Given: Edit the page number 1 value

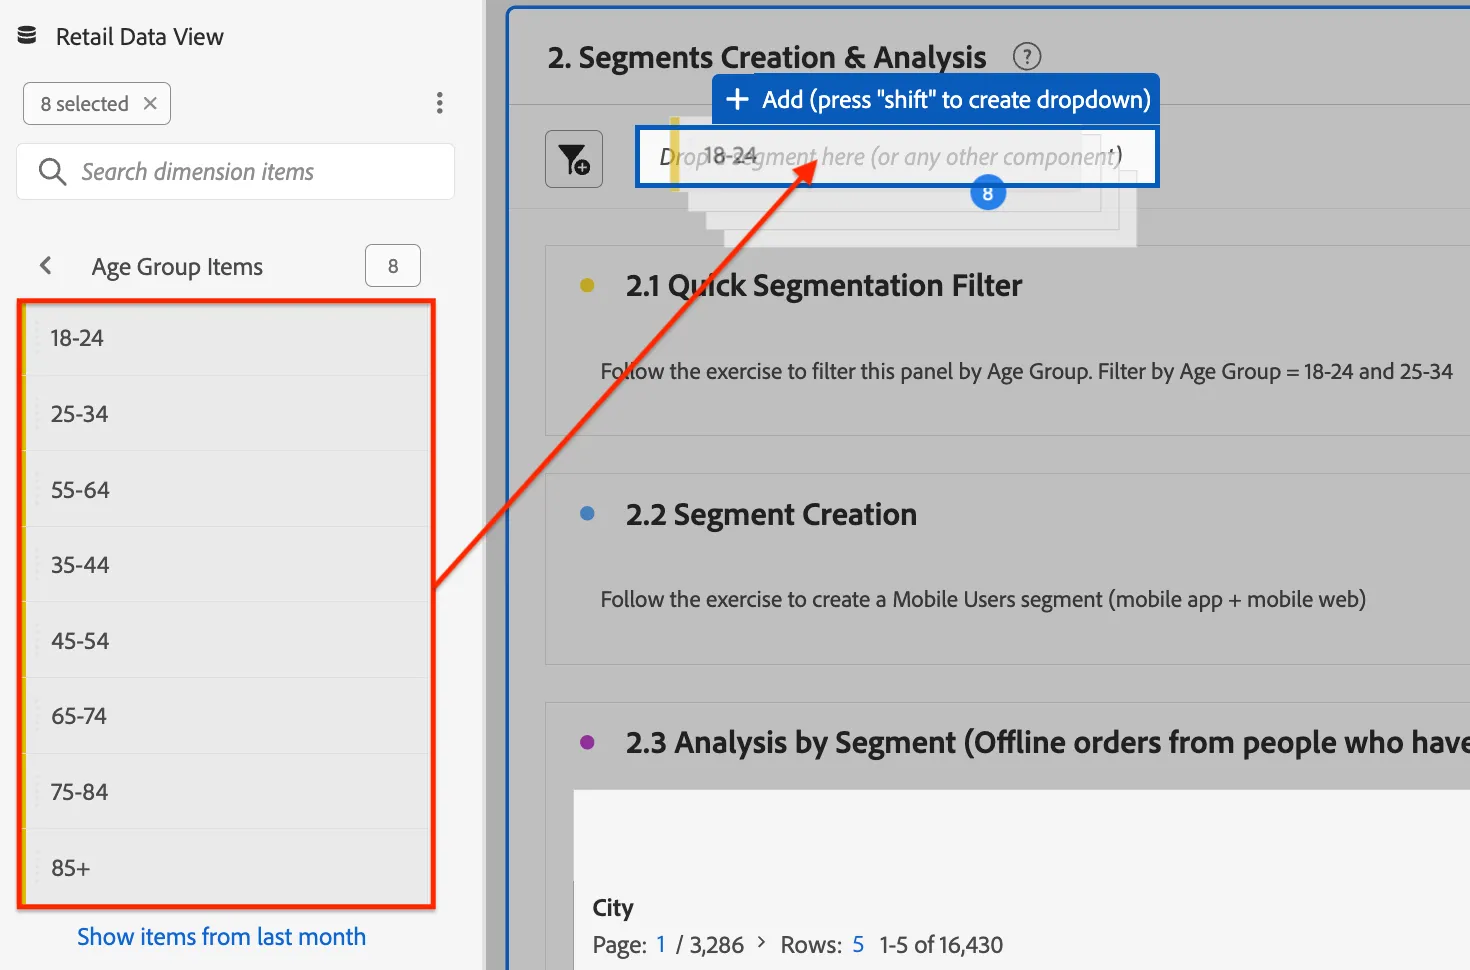Looking at the screenshot, I should pos(661,945).
